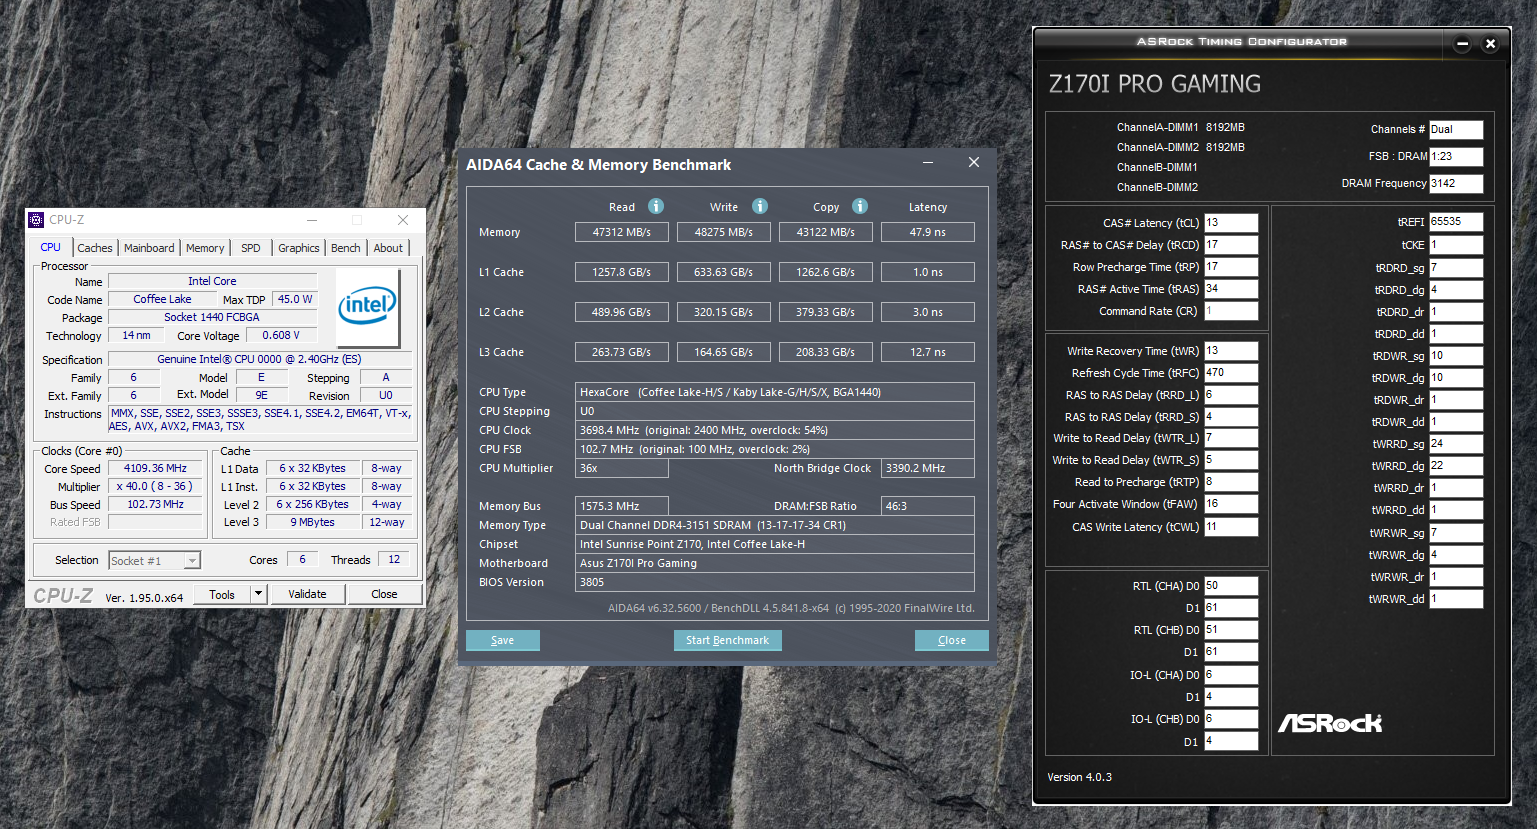Minimize the CPU-Z window
Screen dimensions: 1537x829
312,220
